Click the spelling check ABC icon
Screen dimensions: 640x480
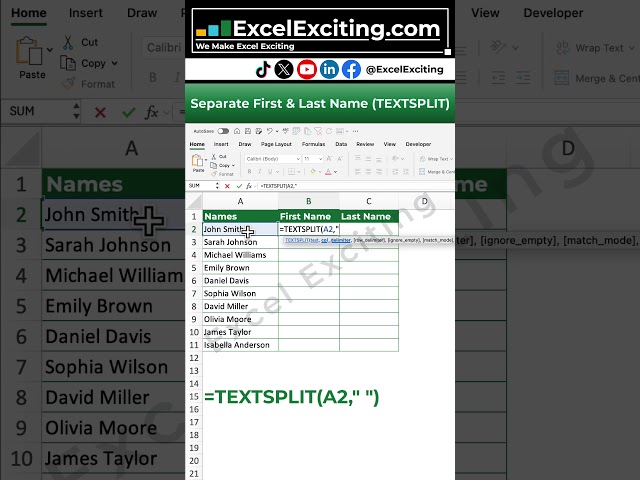(285, 131)
